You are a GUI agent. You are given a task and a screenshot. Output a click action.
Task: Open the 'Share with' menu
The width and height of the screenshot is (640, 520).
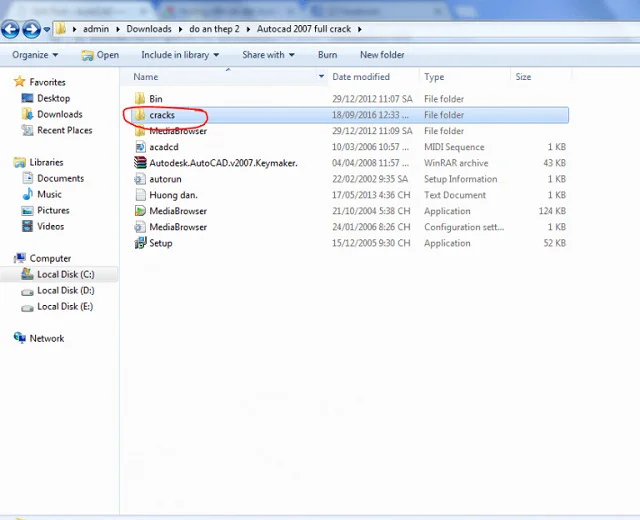pyautogui.click(x=268, y=55)
